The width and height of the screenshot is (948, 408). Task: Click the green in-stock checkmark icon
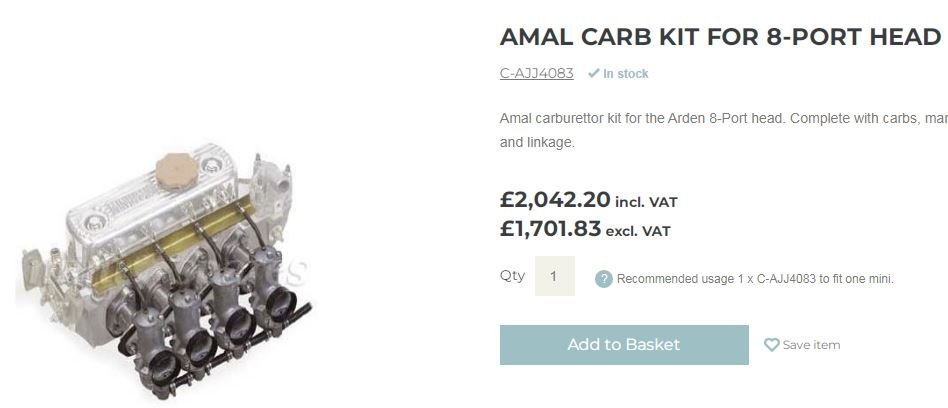tap(594, 74)
